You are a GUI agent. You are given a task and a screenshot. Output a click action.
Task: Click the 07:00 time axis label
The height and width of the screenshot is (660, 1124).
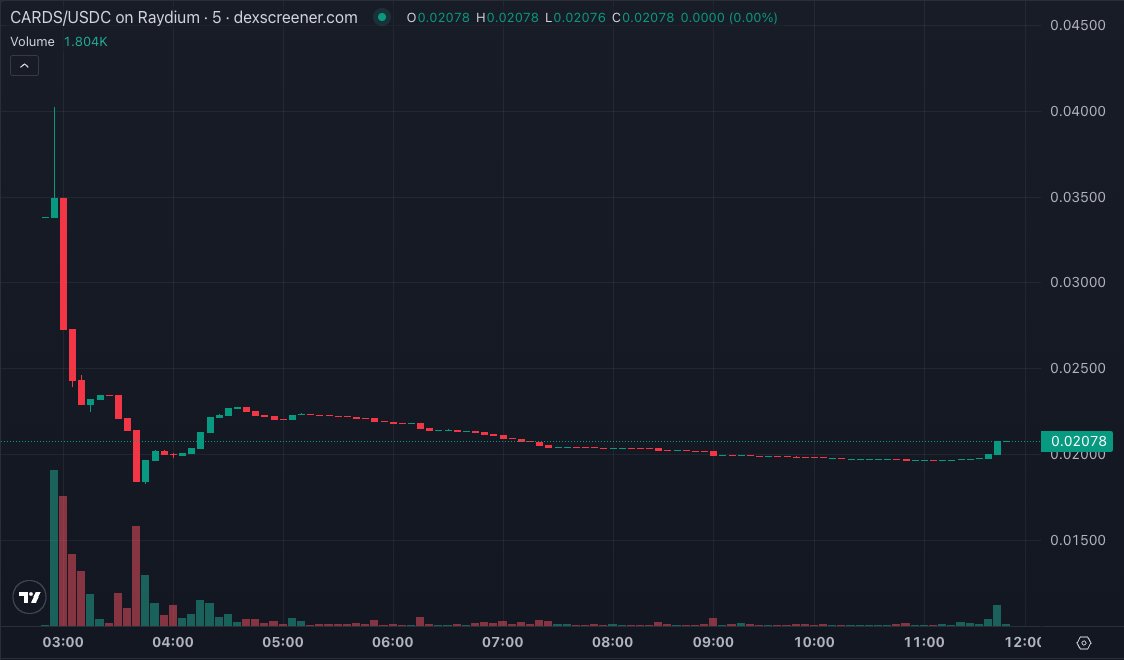pos(503,642)
